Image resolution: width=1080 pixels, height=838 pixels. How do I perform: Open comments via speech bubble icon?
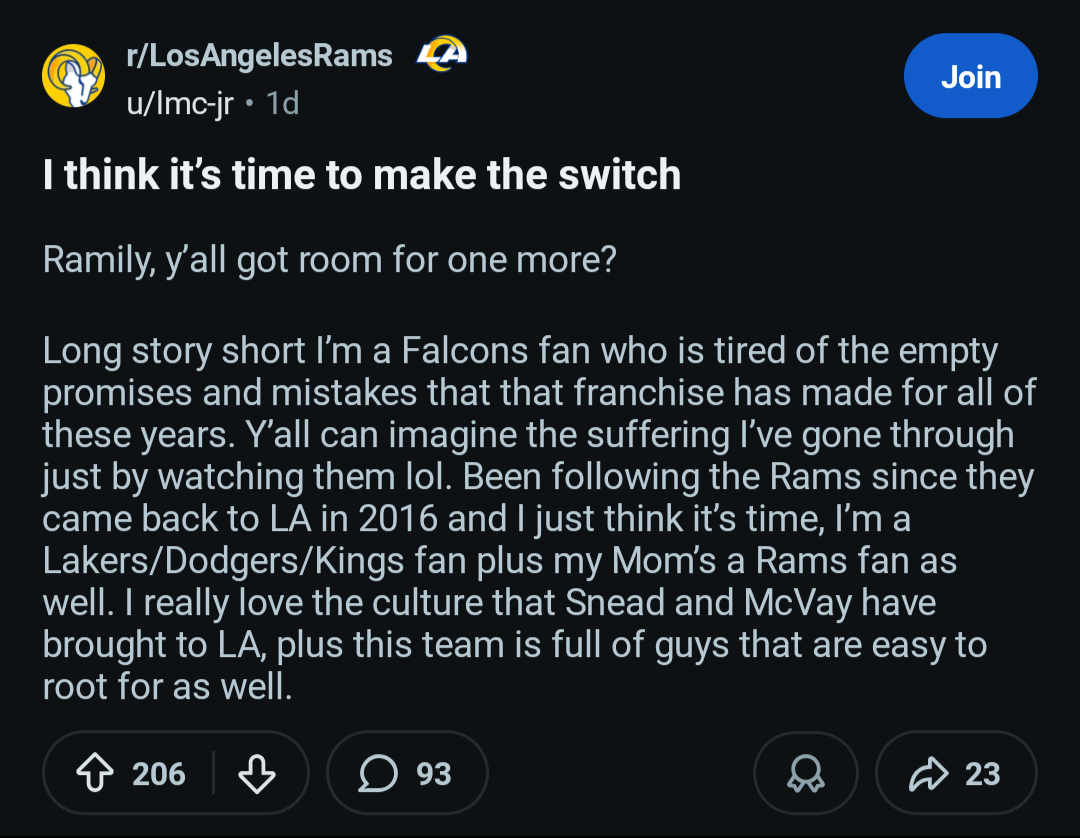[x=378, y=773]
